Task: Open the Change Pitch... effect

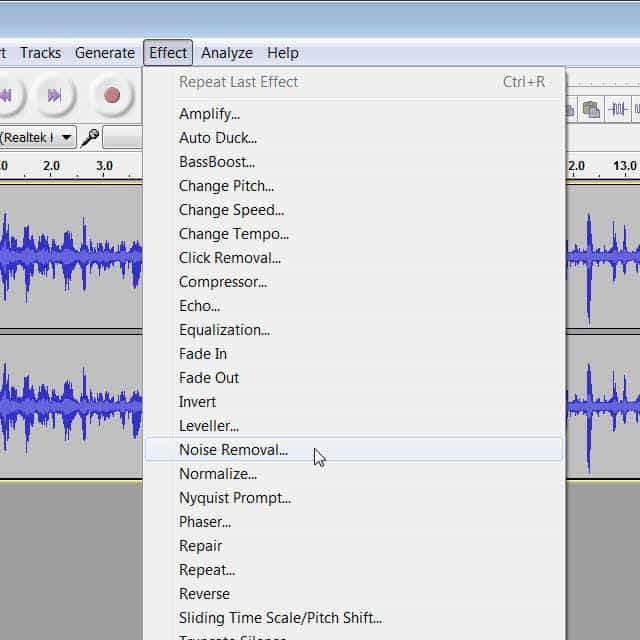Action: coord(353,186)
